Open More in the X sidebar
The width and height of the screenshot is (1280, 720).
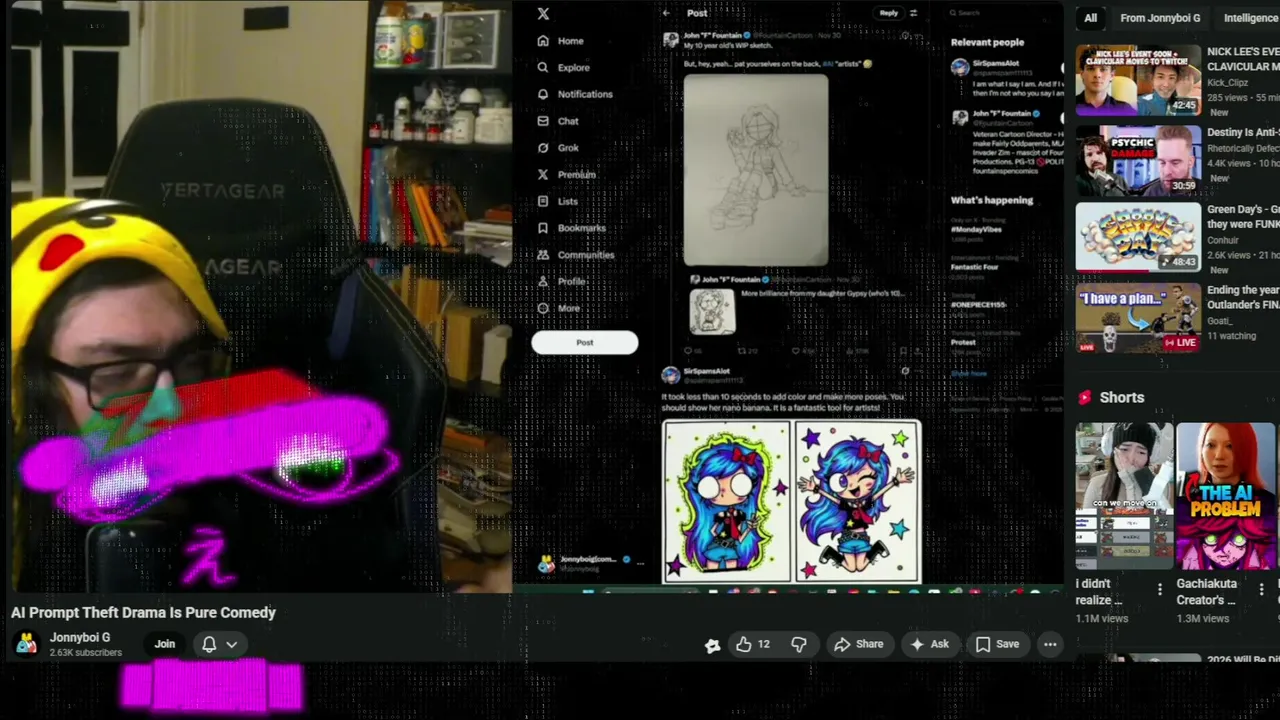click(x=558, y=308)
